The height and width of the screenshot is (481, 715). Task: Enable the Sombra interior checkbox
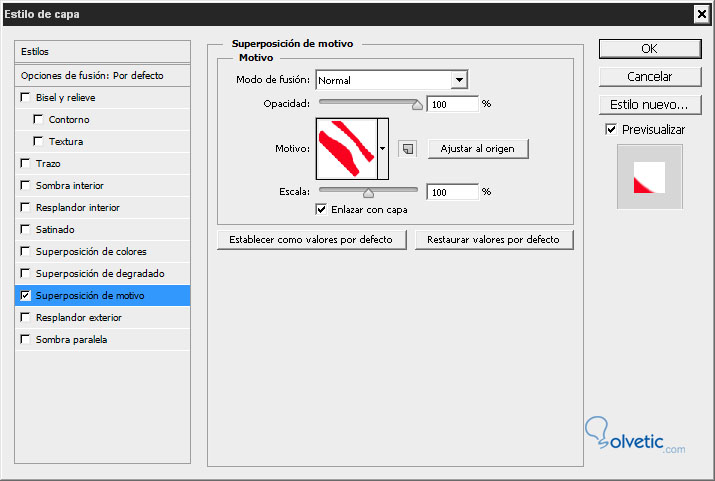[26, 185]
